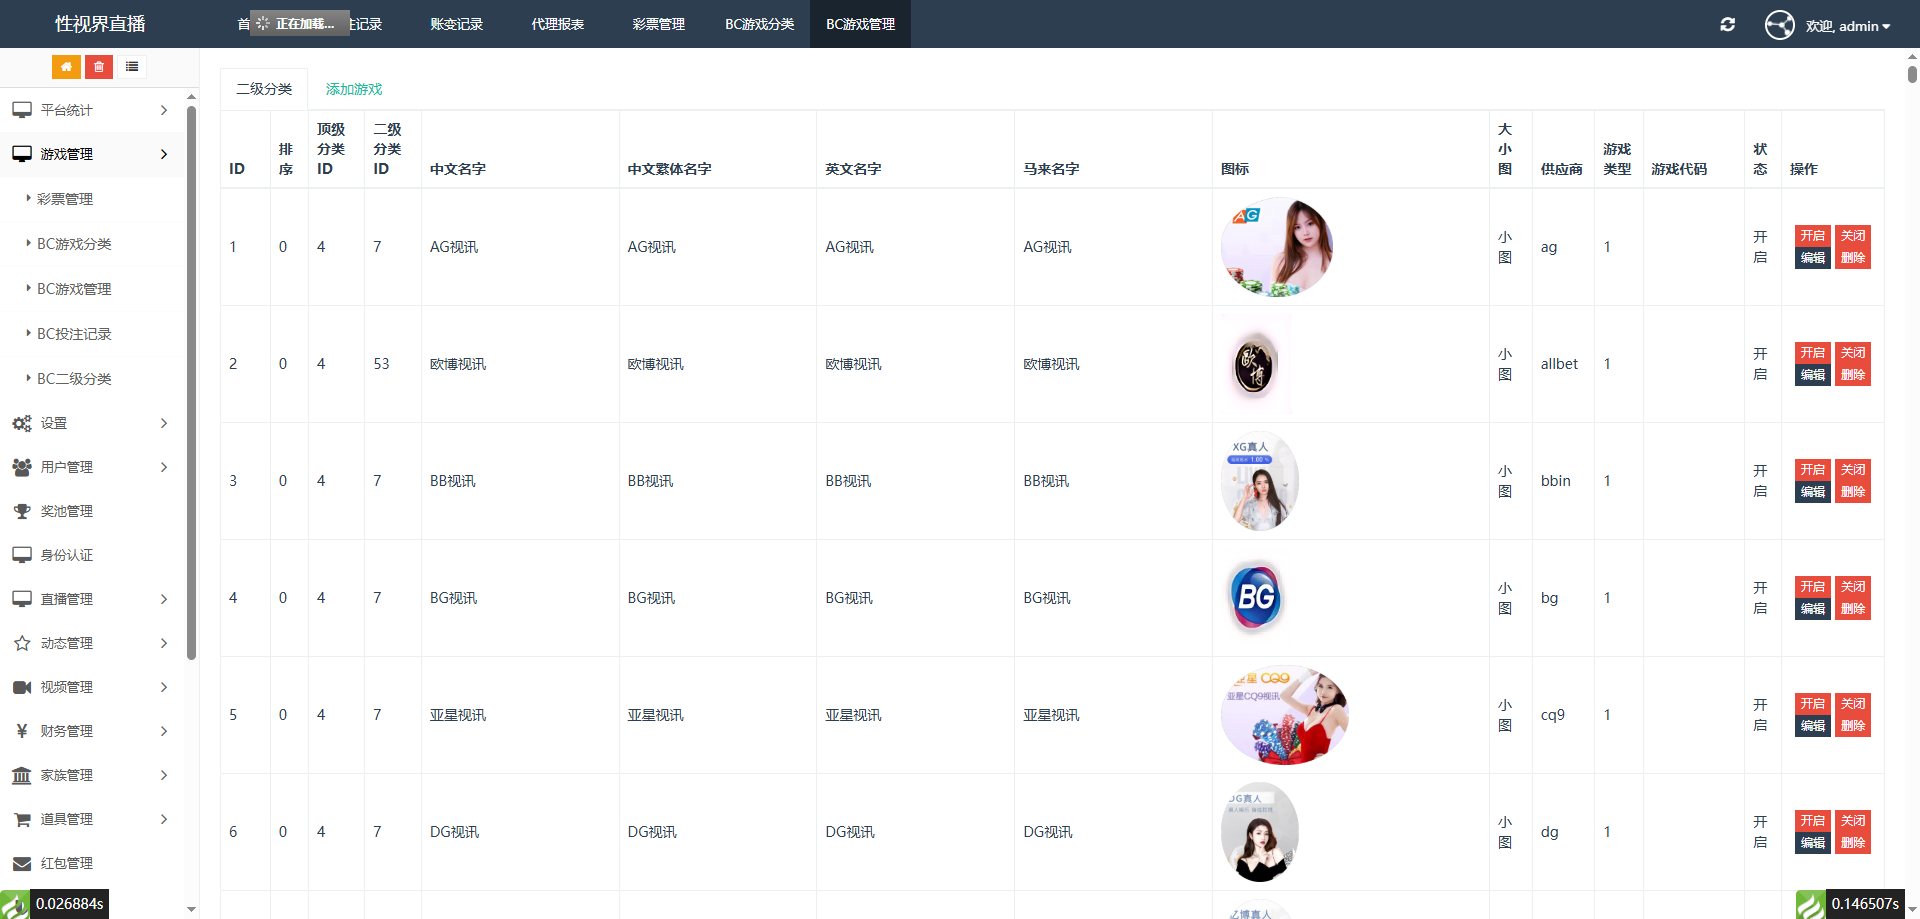This screenshot has height=919, width=1920.
Task: Click the orange home icon button
Action: (x=66, y=67)
